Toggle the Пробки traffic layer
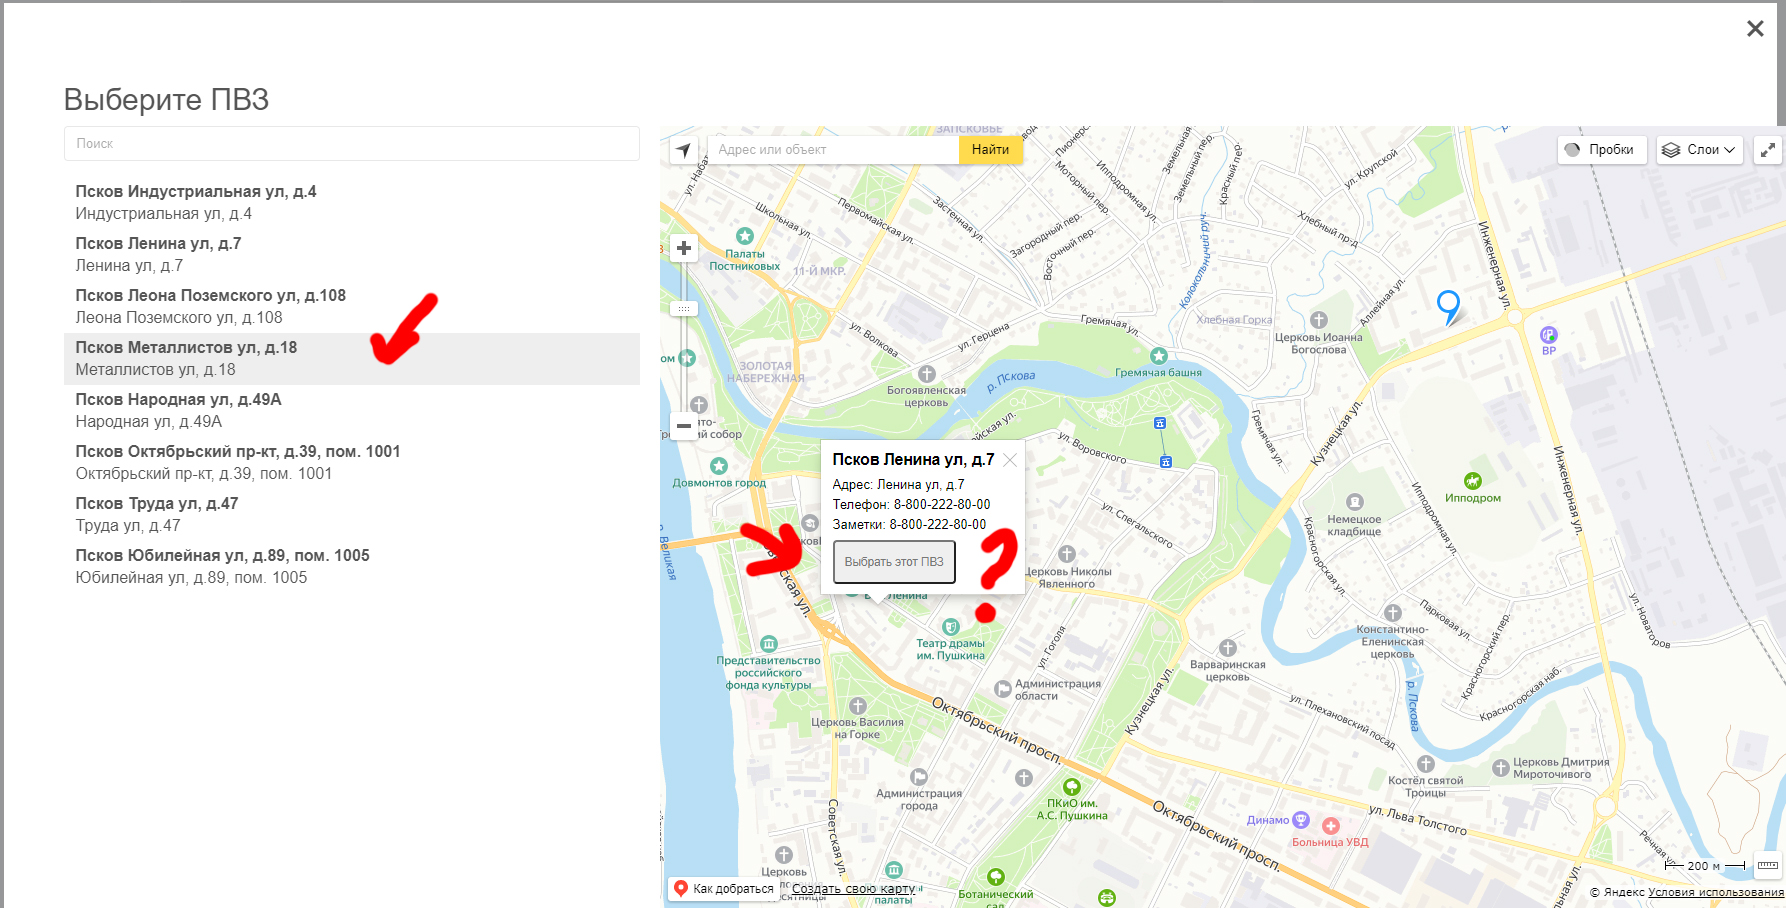 point(1601,150)
